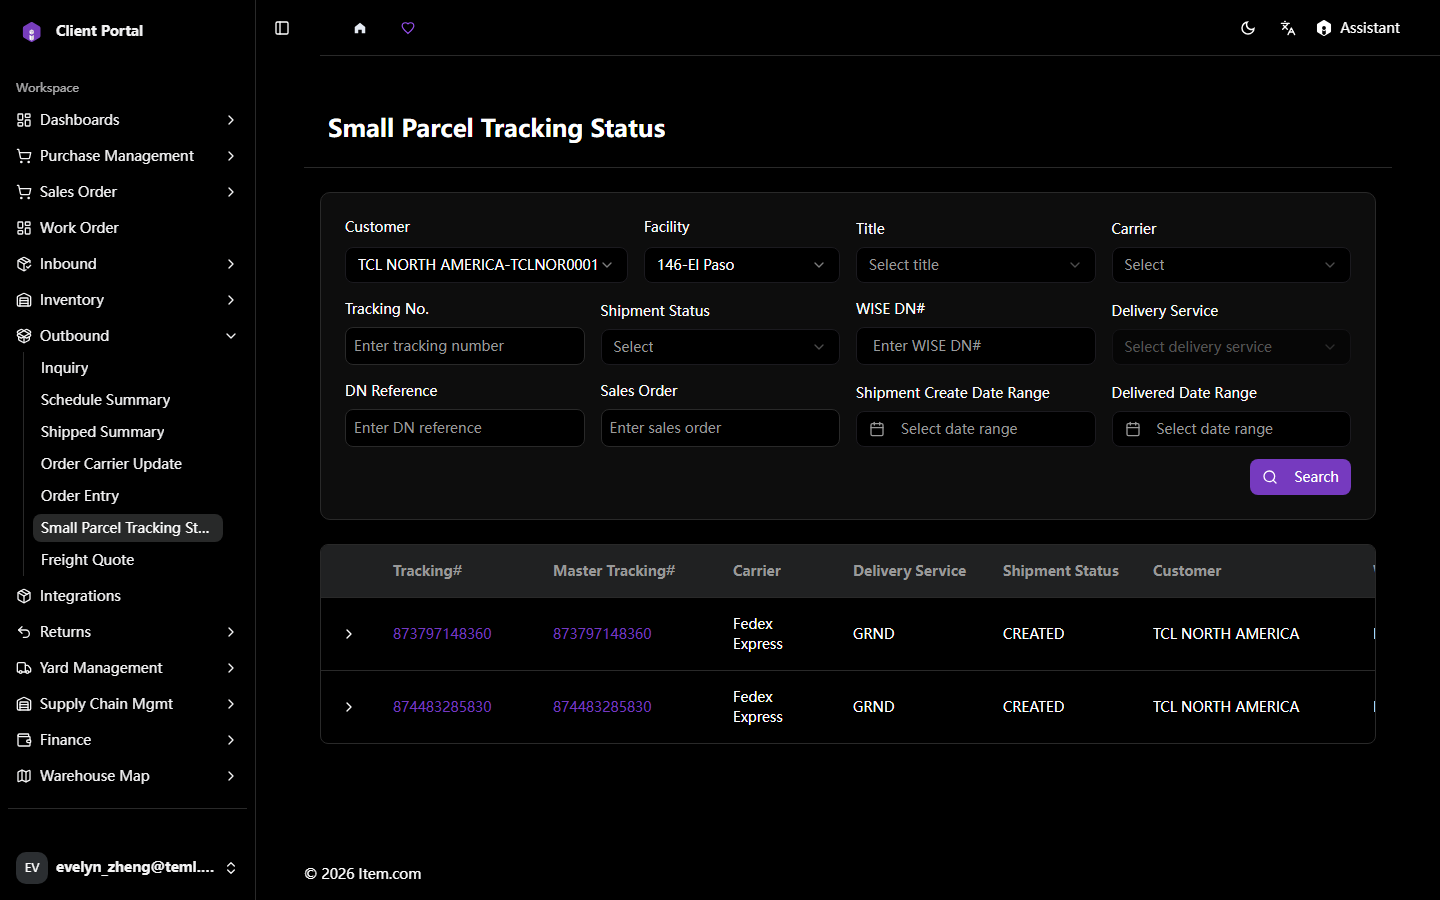Image resolution: width=1440 pixels, height=900 pixels.
Task: Click the WISE DN# input field
Action: point(975,346)
